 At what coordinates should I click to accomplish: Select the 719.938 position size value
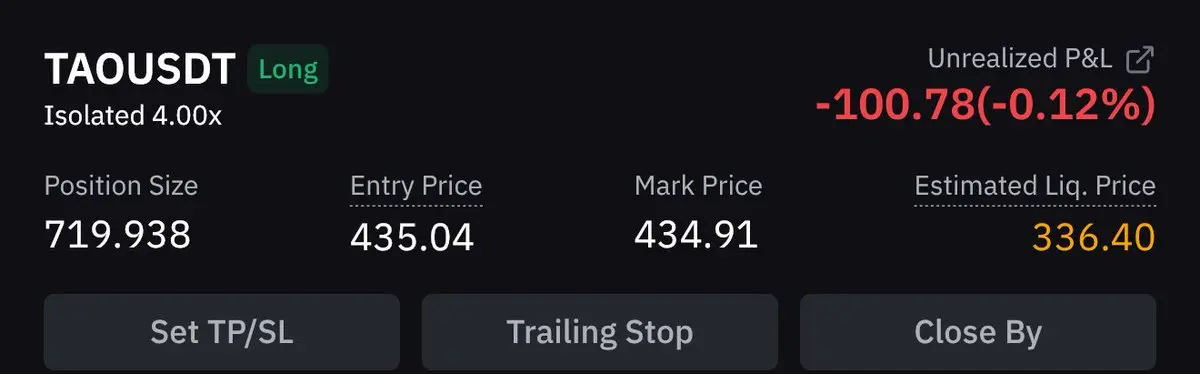click(x=118, y=235)
